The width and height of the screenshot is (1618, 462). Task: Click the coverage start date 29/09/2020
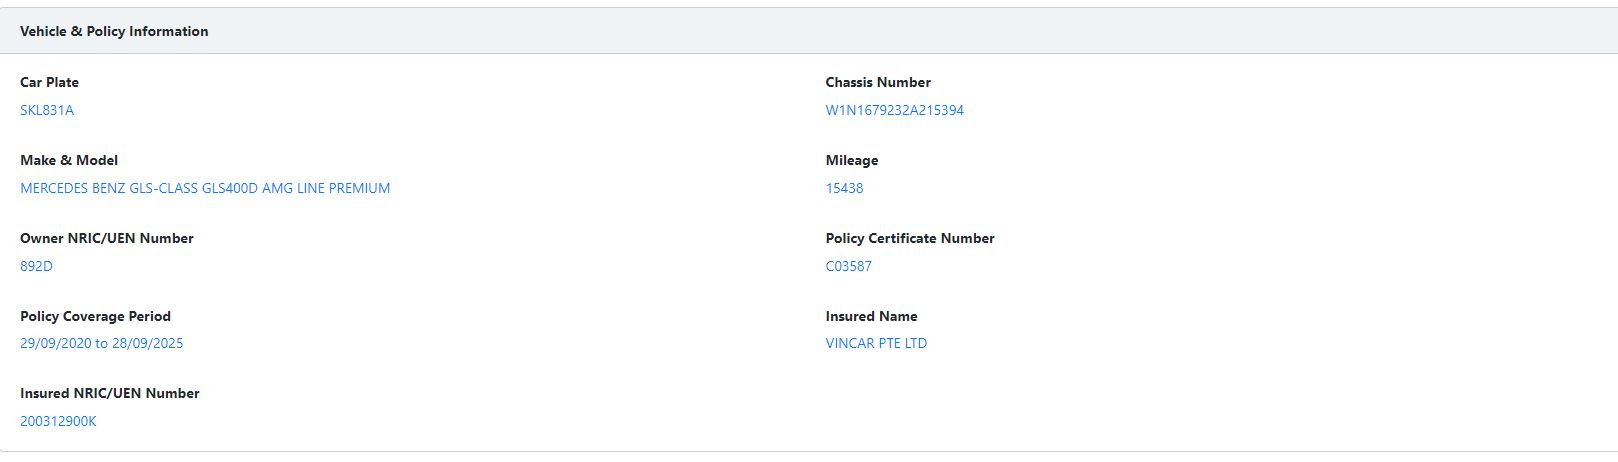pyautogui.click(x=55, y=343)
